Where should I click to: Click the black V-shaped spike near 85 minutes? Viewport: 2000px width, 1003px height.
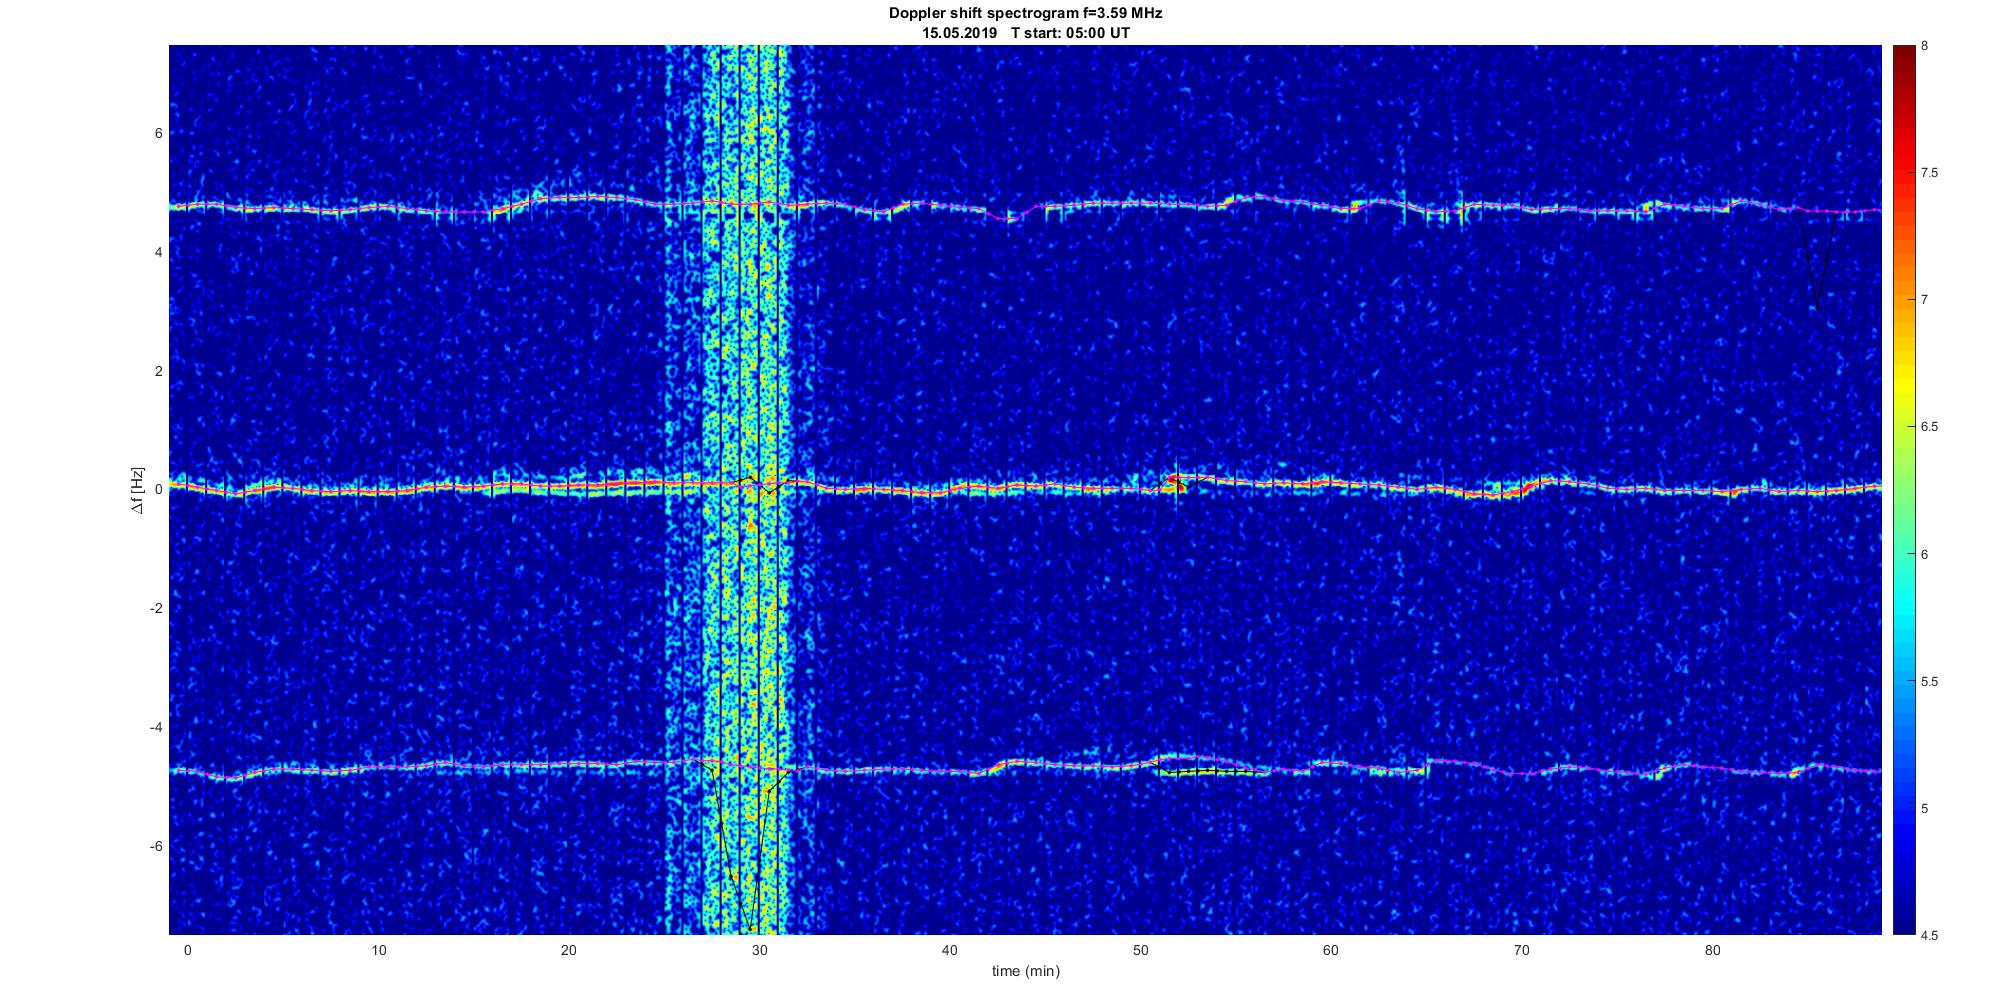tap(1815, 303)
